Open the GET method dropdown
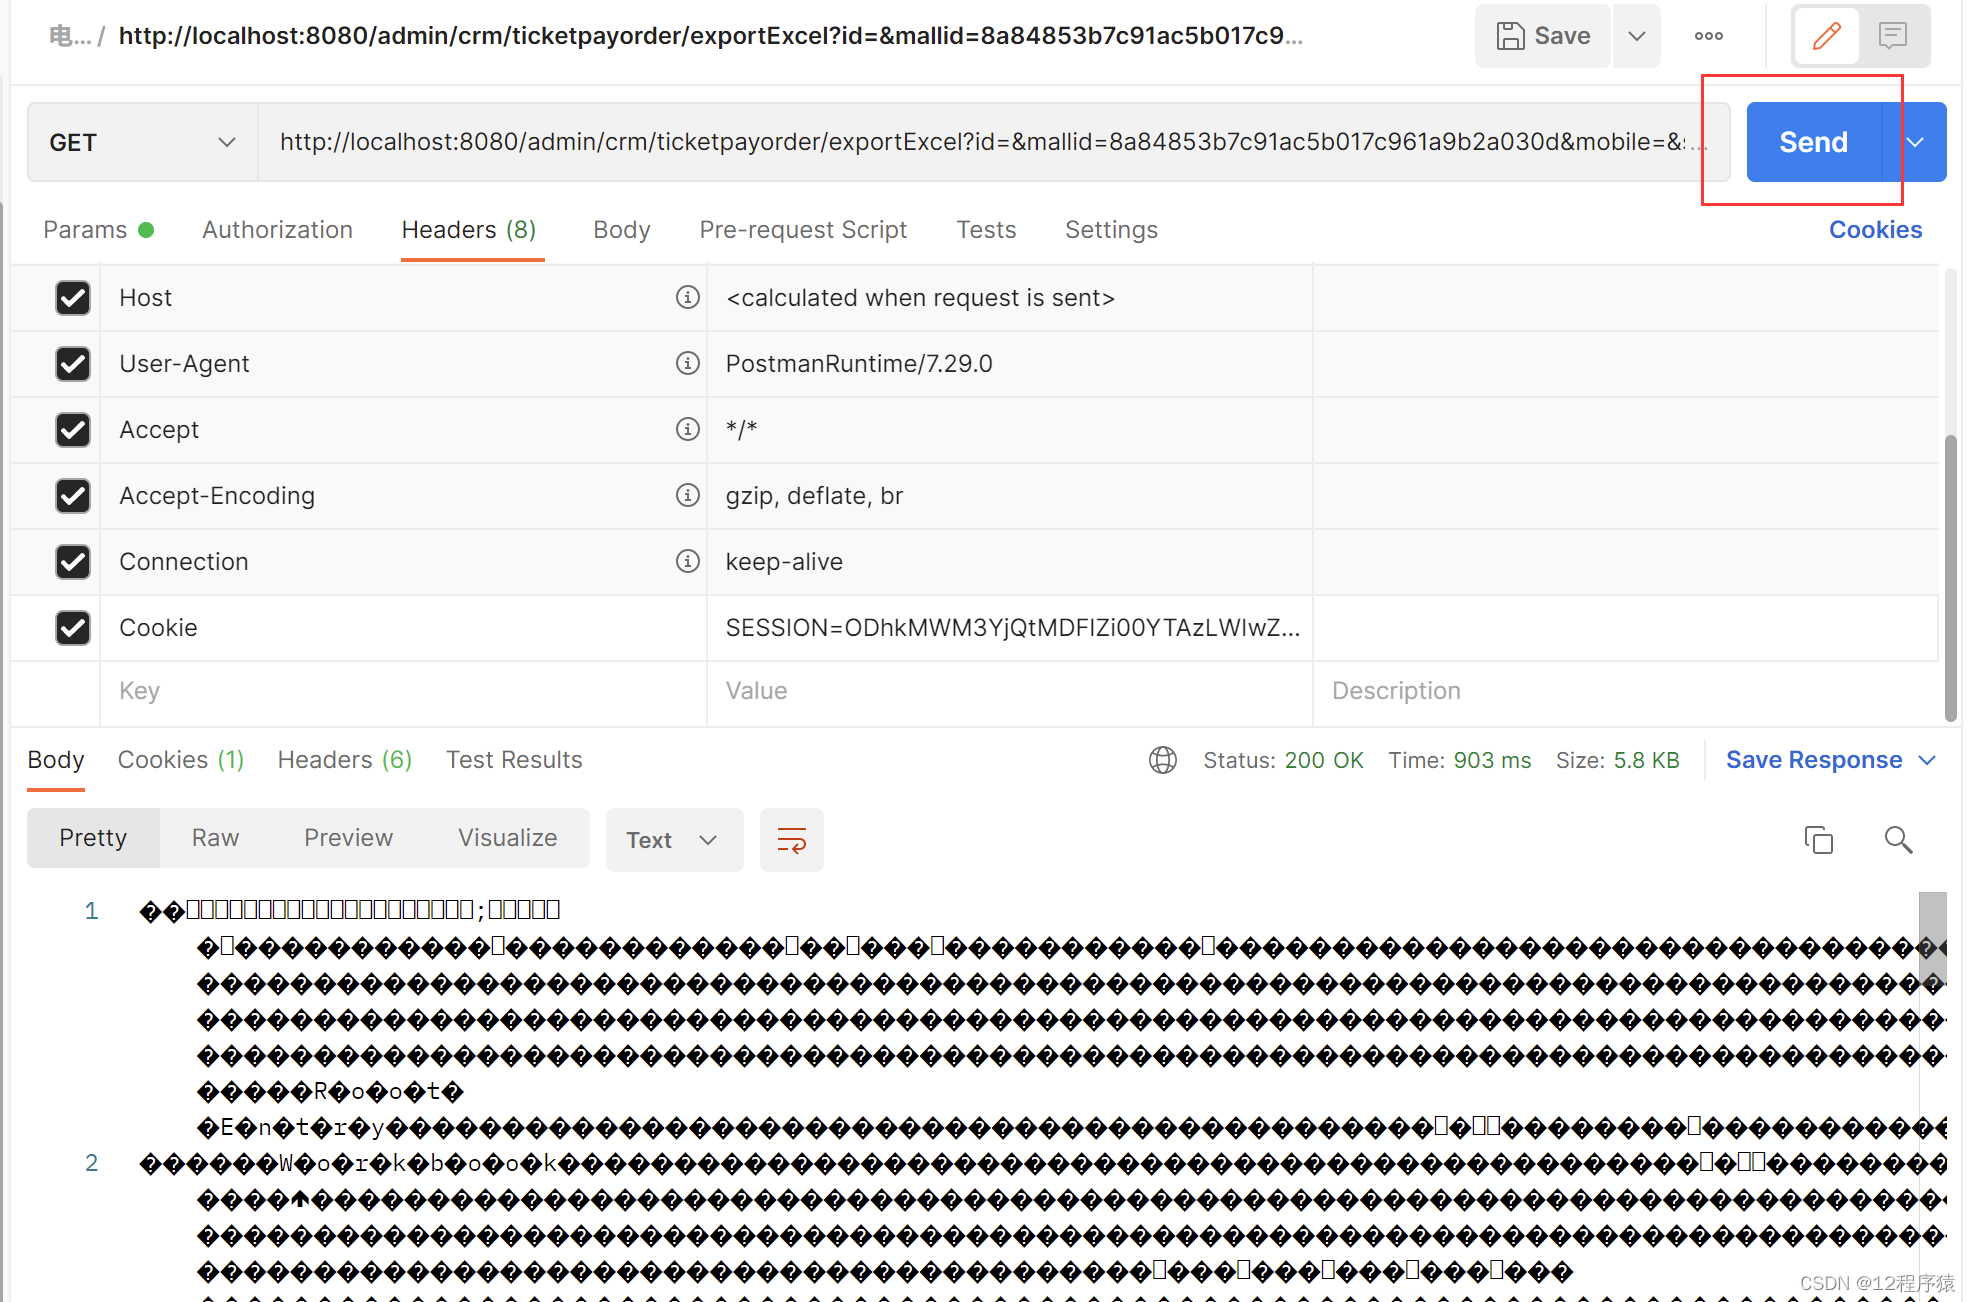The width and height of the screenshot is (1971, 1302). 142,142
